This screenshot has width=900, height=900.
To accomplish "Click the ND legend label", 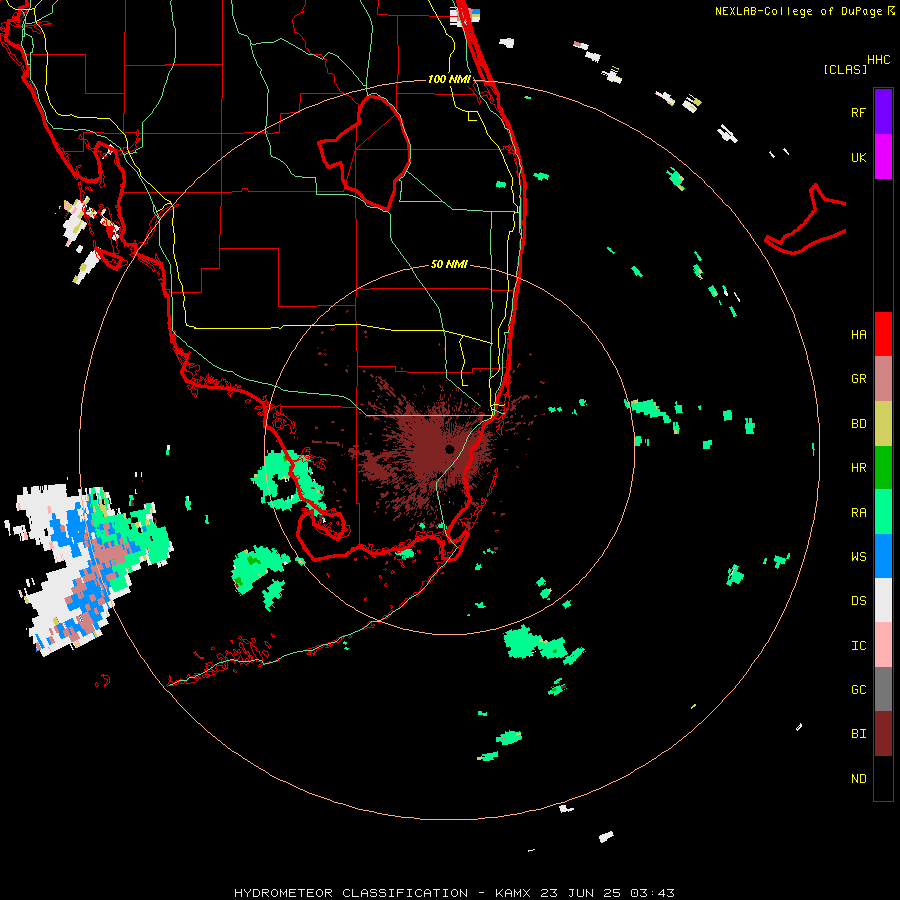I will pos(858,779).
